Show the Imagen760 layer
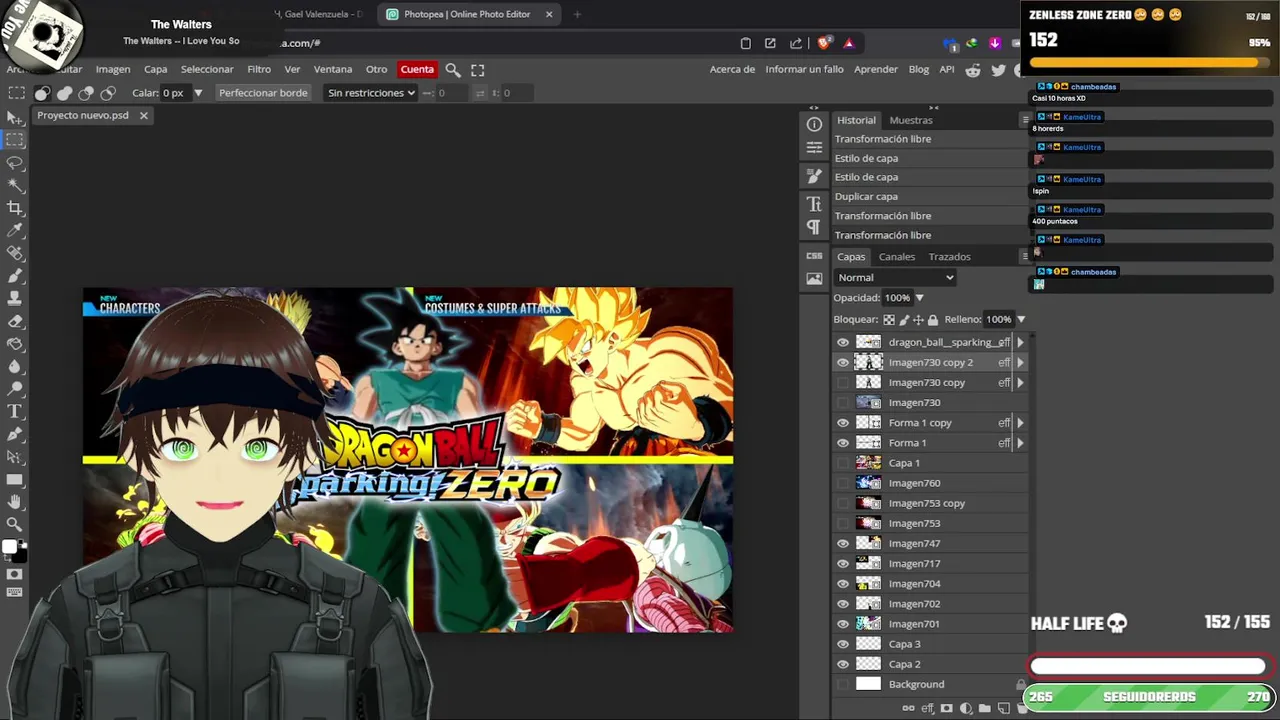The height and width of the screenshot is (720, 1280). (843, 483)
